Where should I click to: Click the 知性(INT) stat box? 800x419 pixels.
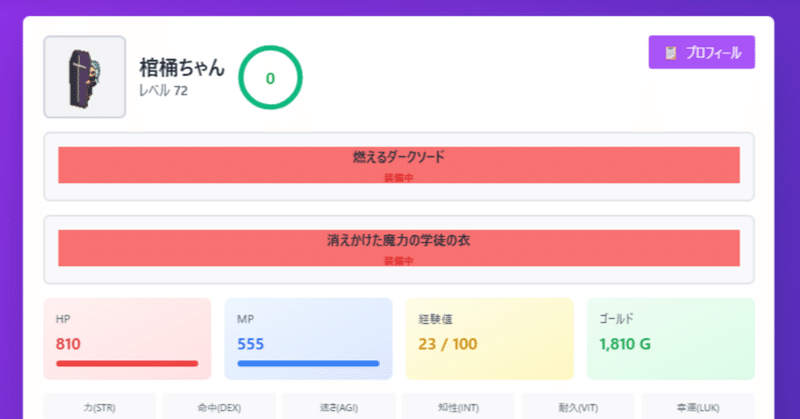coord(458,406)
